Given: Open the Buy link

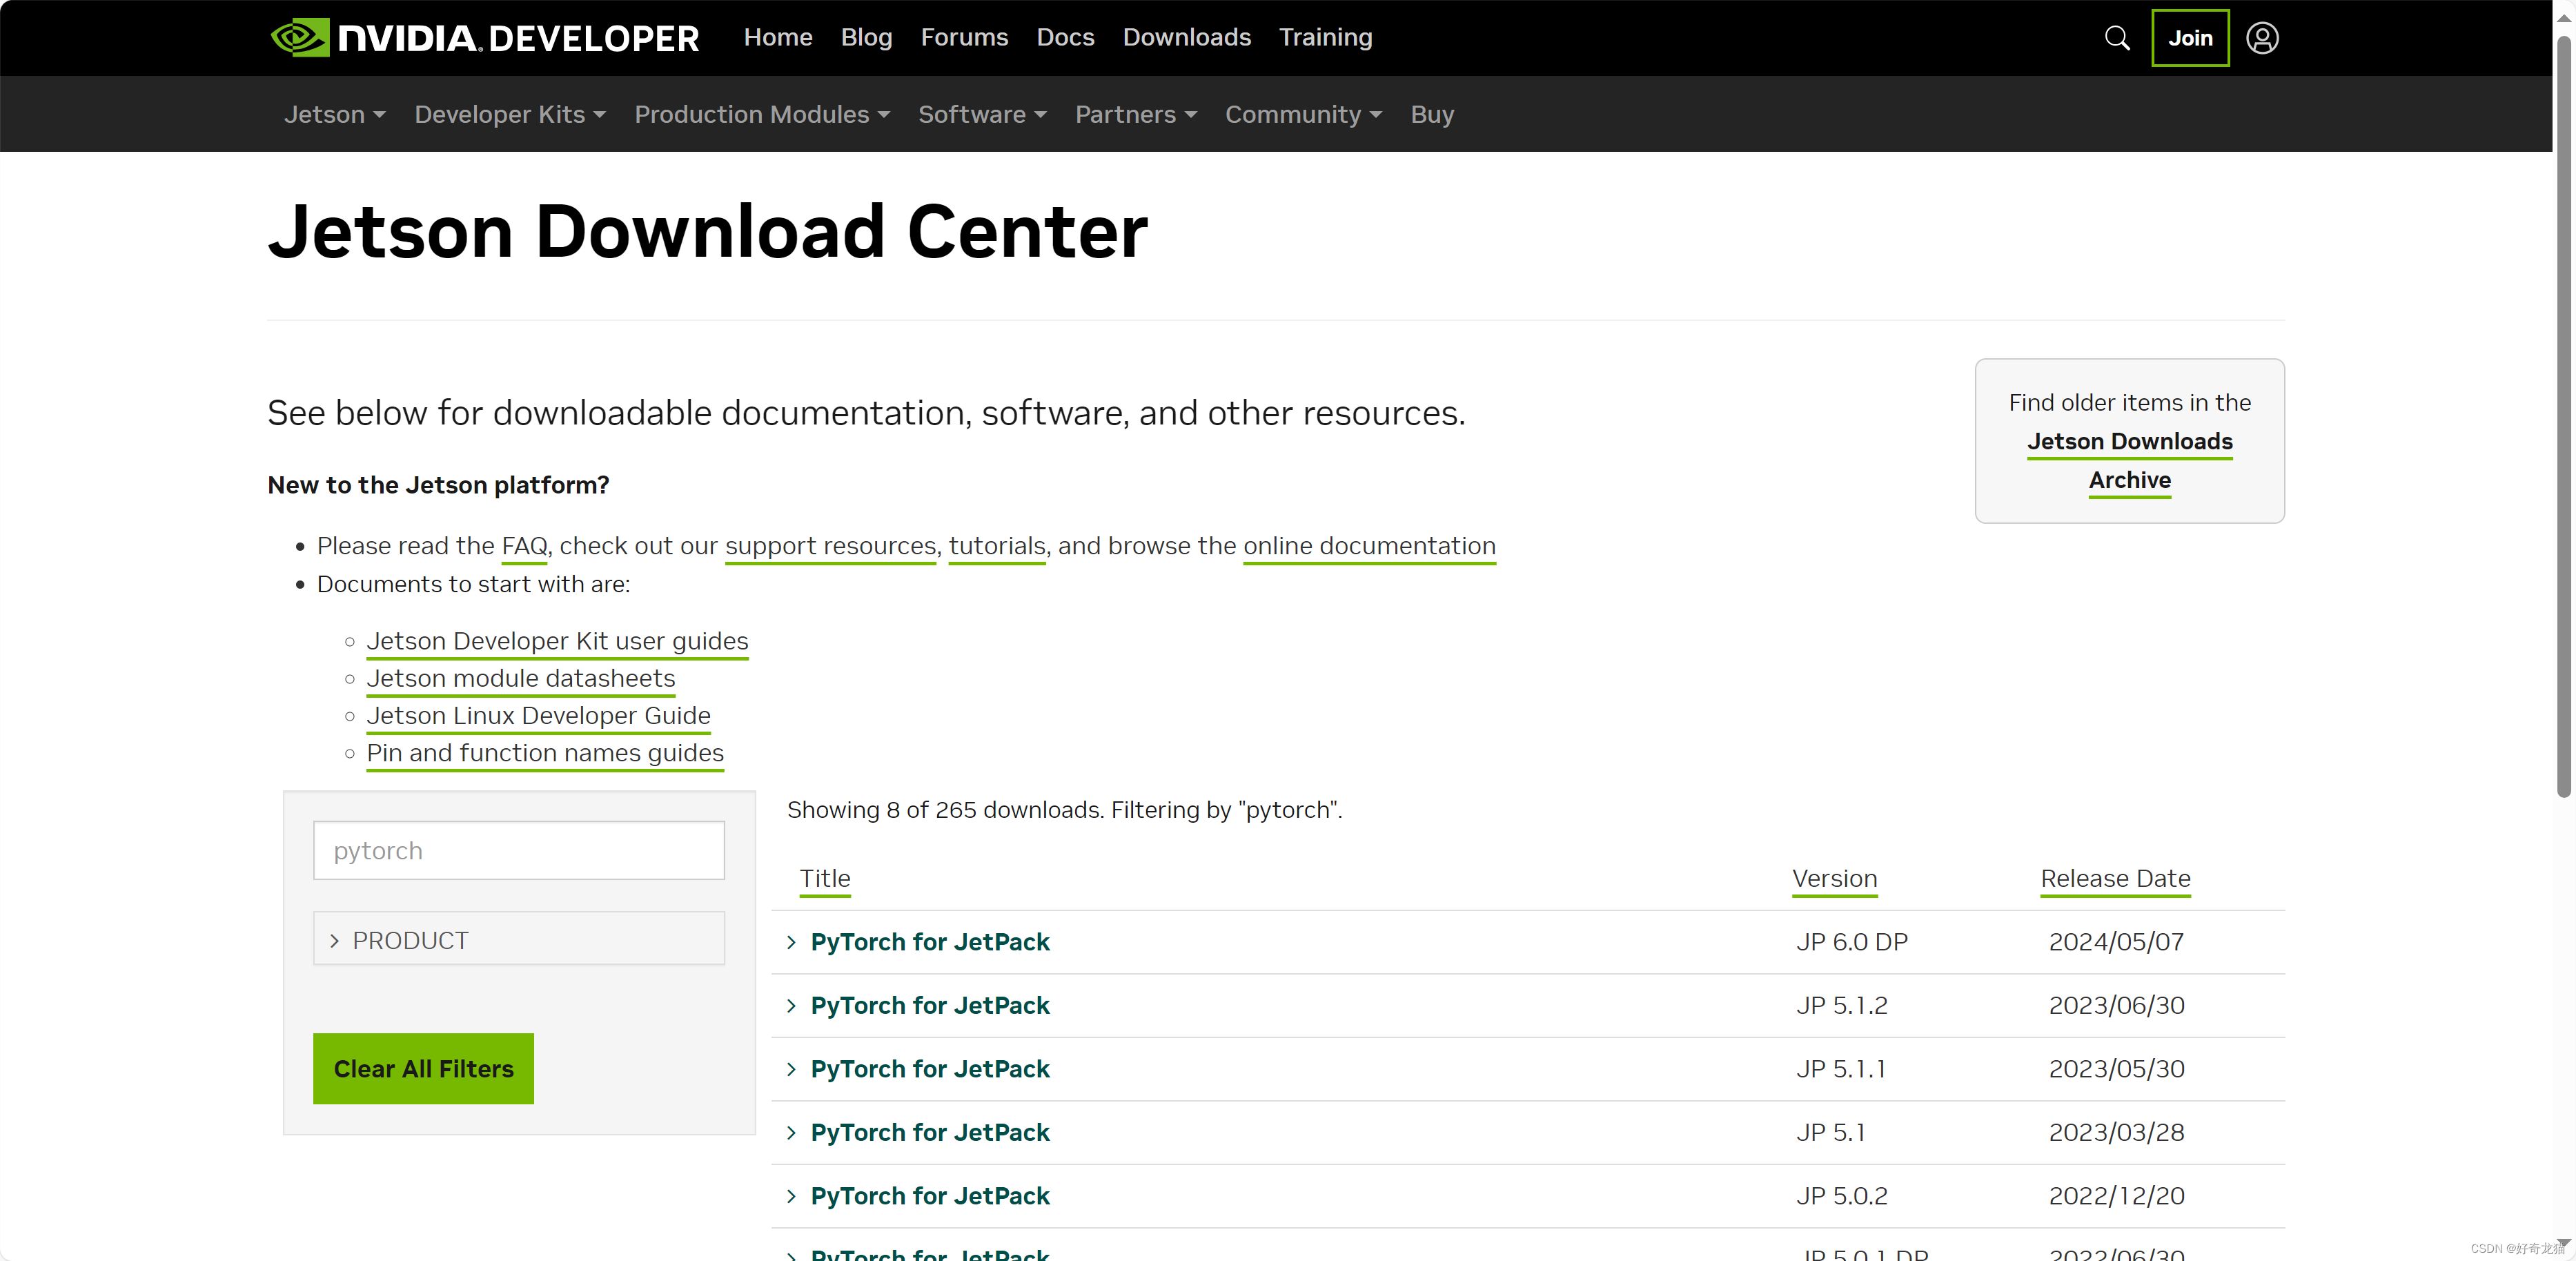Looking at the screenshot, I should (x=1432, y=114).
